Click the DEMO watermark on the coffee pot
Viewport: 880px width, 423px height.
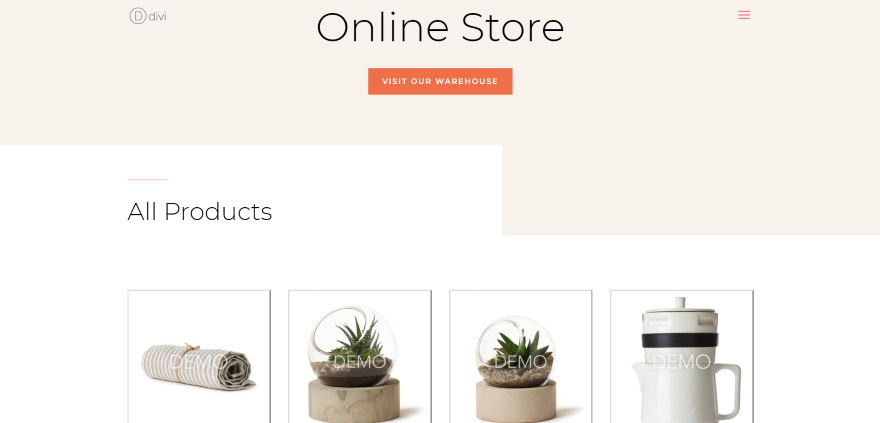pyautogui.click(x=681, y=362)
